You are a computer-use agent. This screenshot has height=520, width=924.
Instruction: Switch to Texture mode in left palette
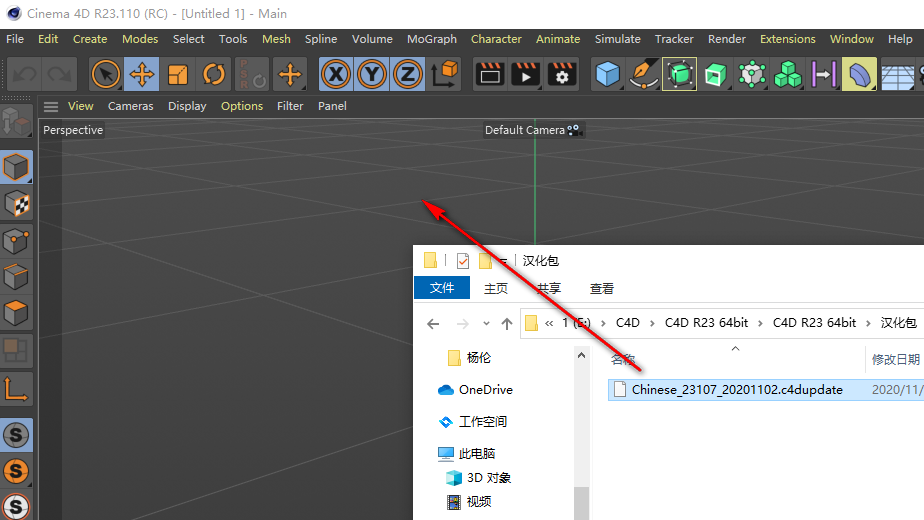click(x=17, y=204)
